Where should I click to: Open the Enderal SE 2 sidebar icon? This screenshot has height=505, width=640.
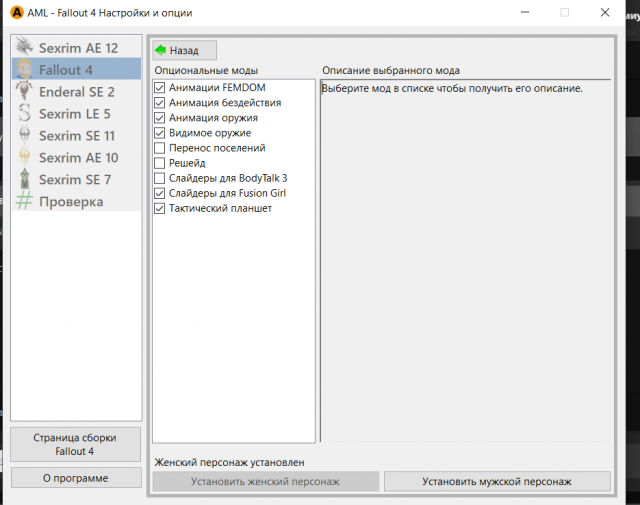point(25,92)
